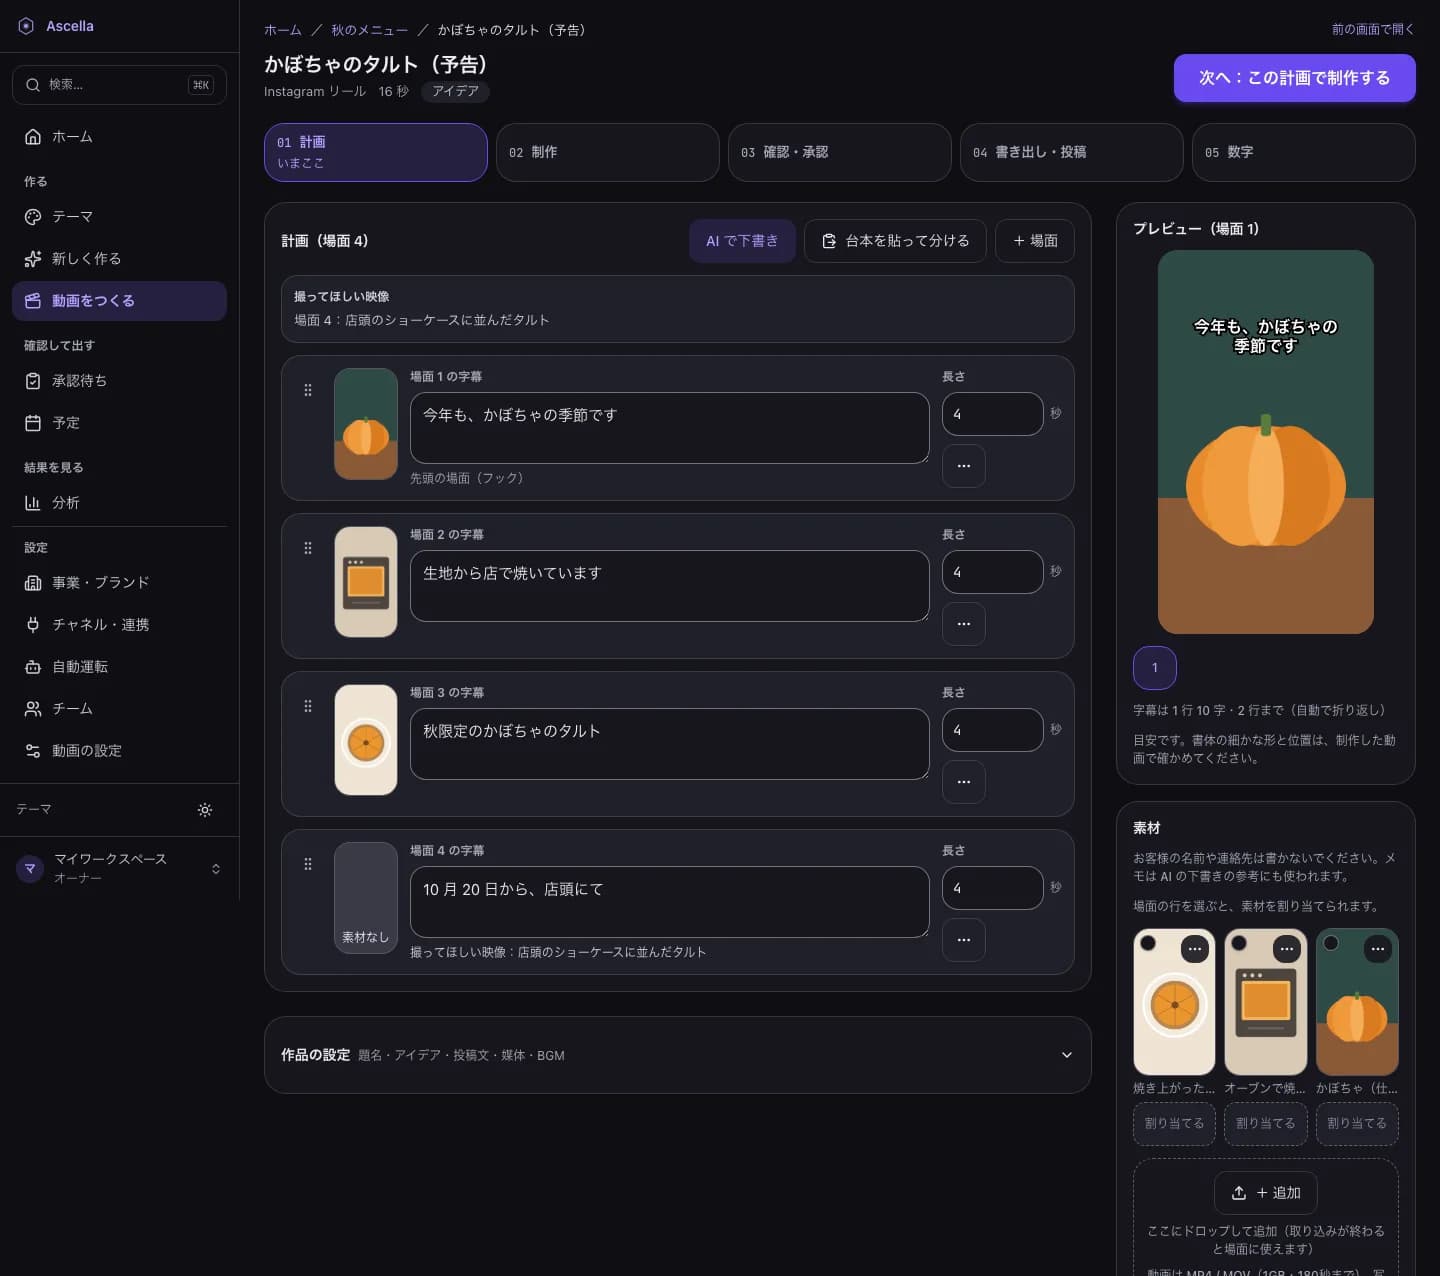Grab the drag handle of scene 1 row

[x=308, y=390]
